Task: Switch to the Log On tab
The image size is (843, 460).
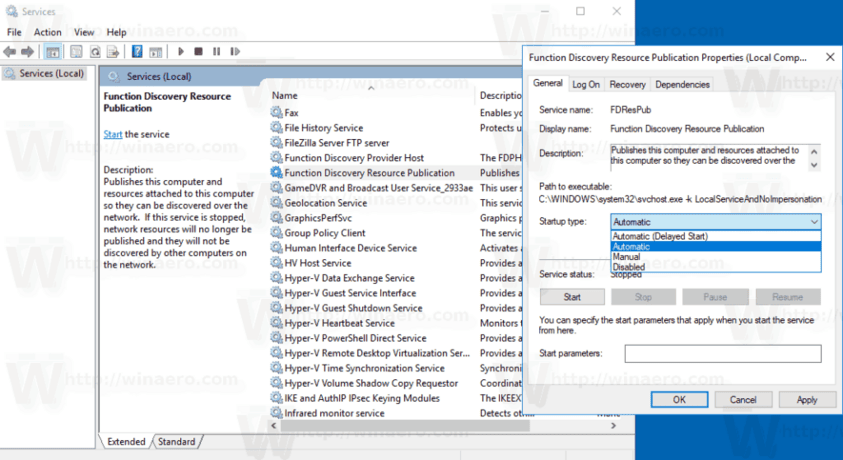Action: (586, 85)
